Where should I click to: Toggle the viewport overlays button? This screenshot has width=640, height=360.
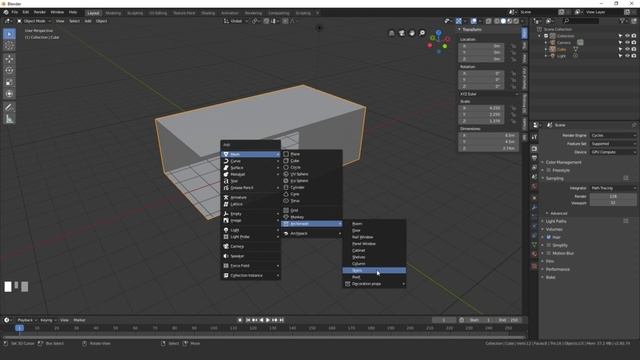473,21
